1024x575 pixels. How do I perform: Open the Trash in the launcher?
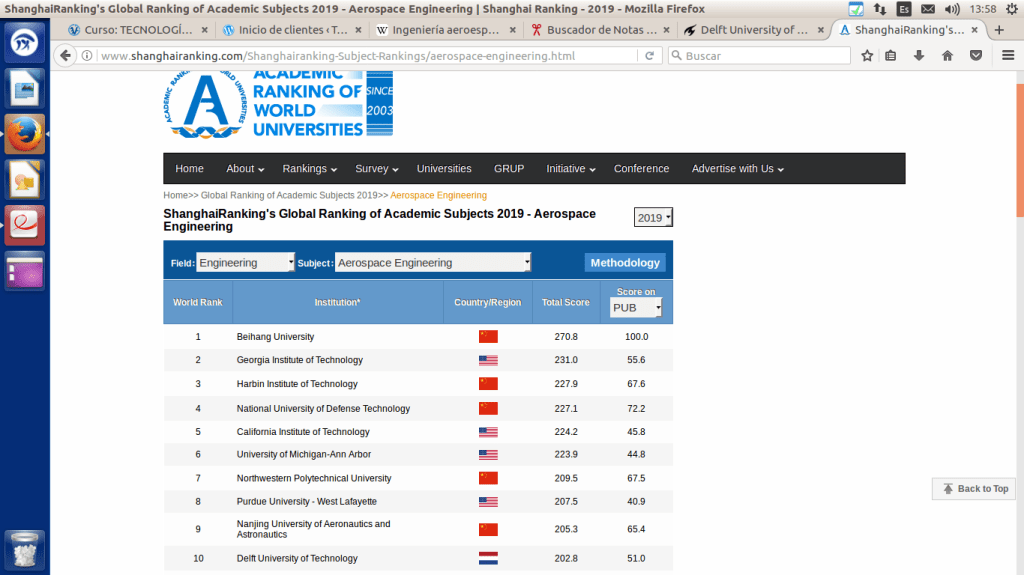tap(24, 551)
